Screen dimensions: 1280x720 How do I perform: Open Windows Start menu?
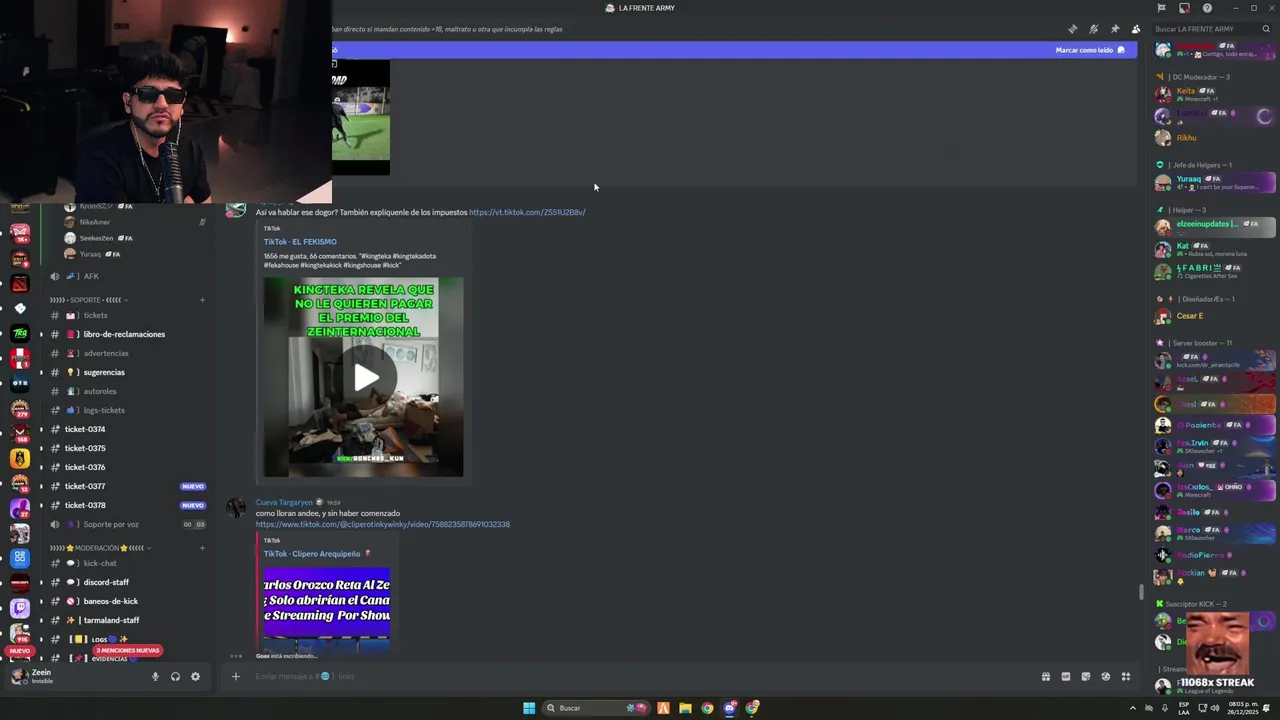tap(529, 708)
